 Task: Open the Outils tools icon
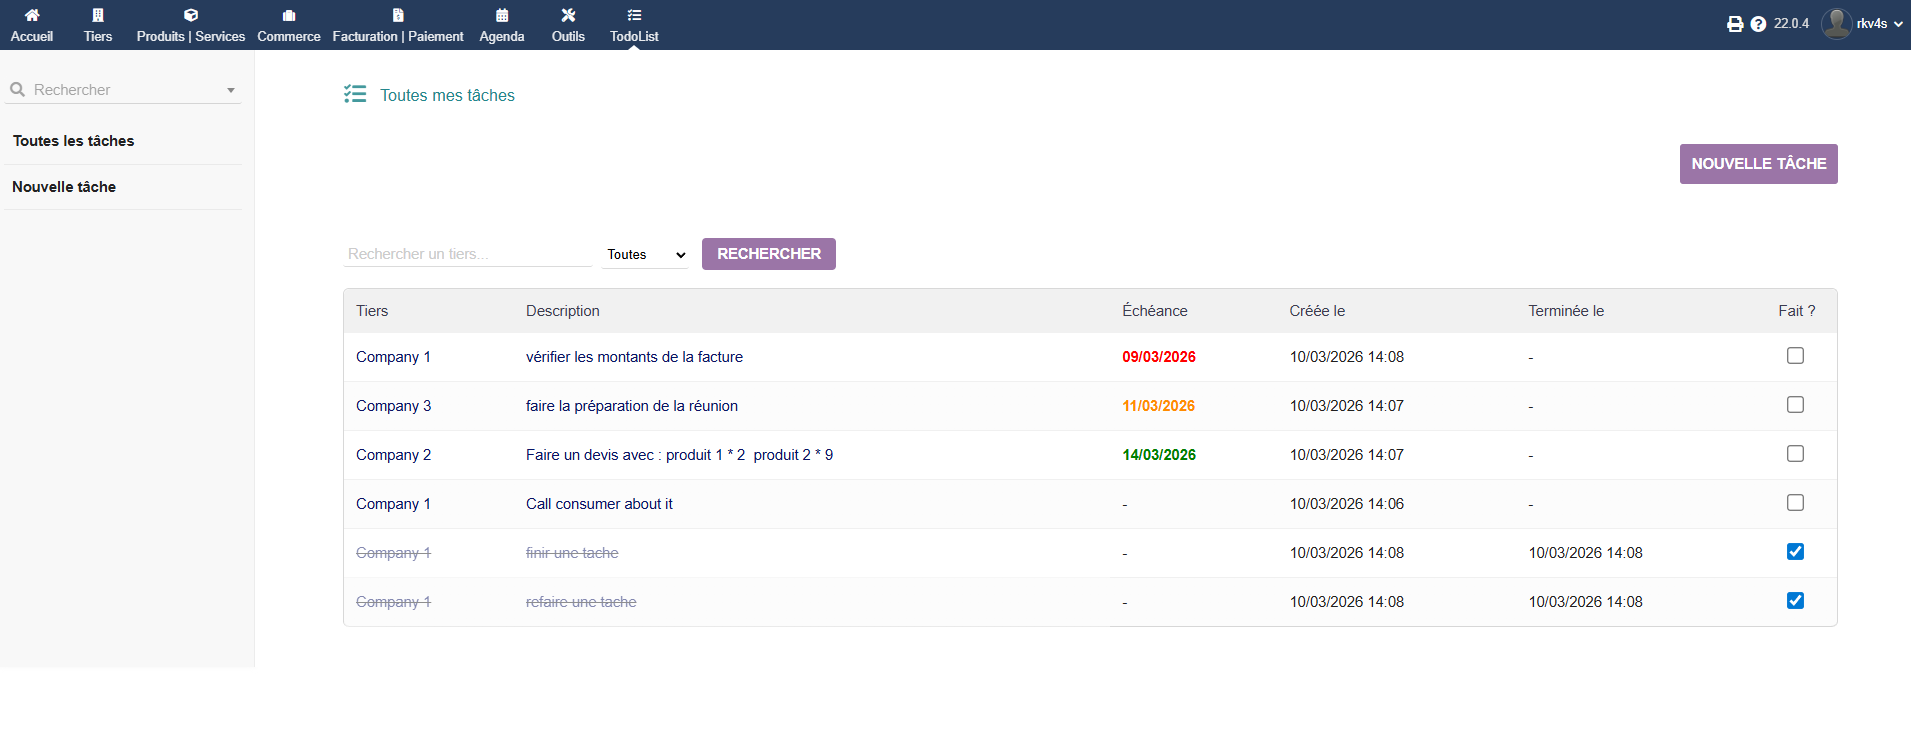568,16
